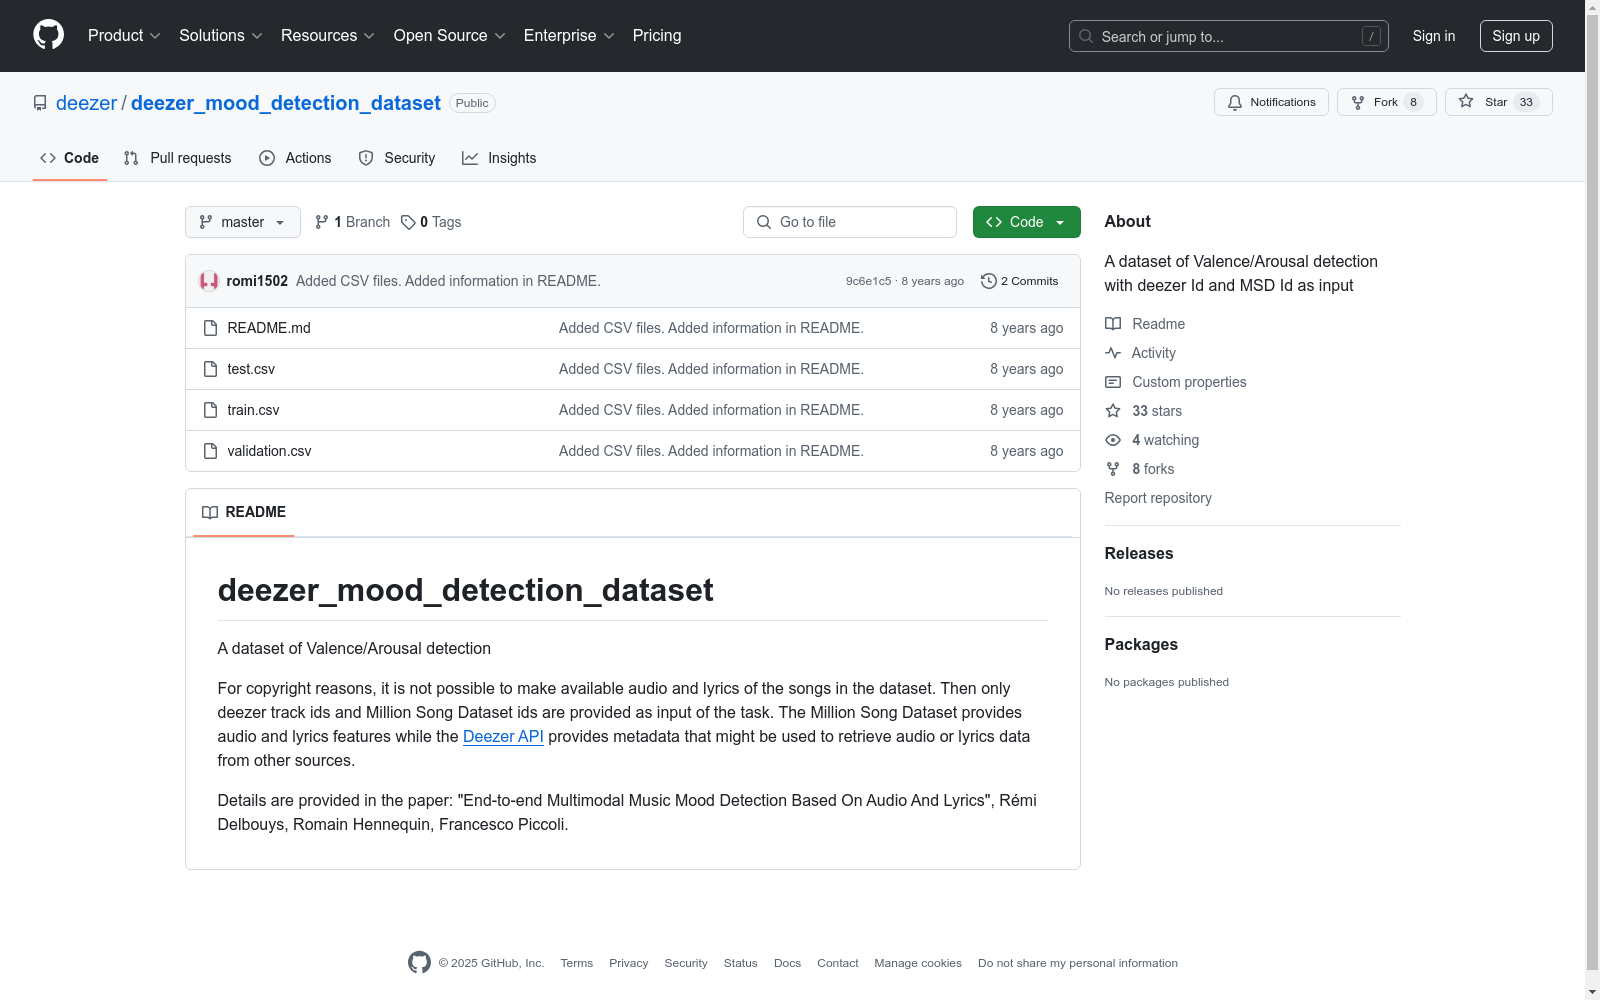Fork this repository
The image size is (1600, 1000).
pos(1386,102)
